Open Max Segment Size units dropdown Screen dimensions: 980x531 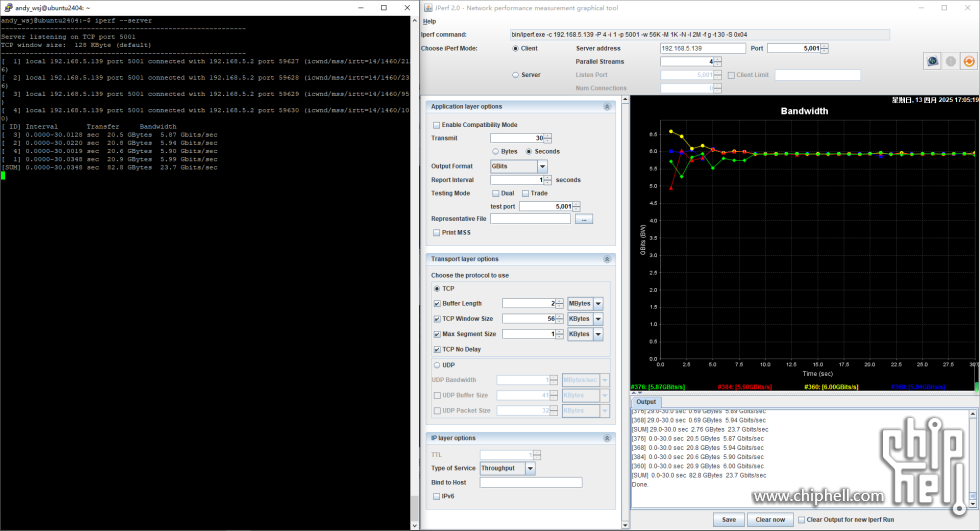coord(598,334)
